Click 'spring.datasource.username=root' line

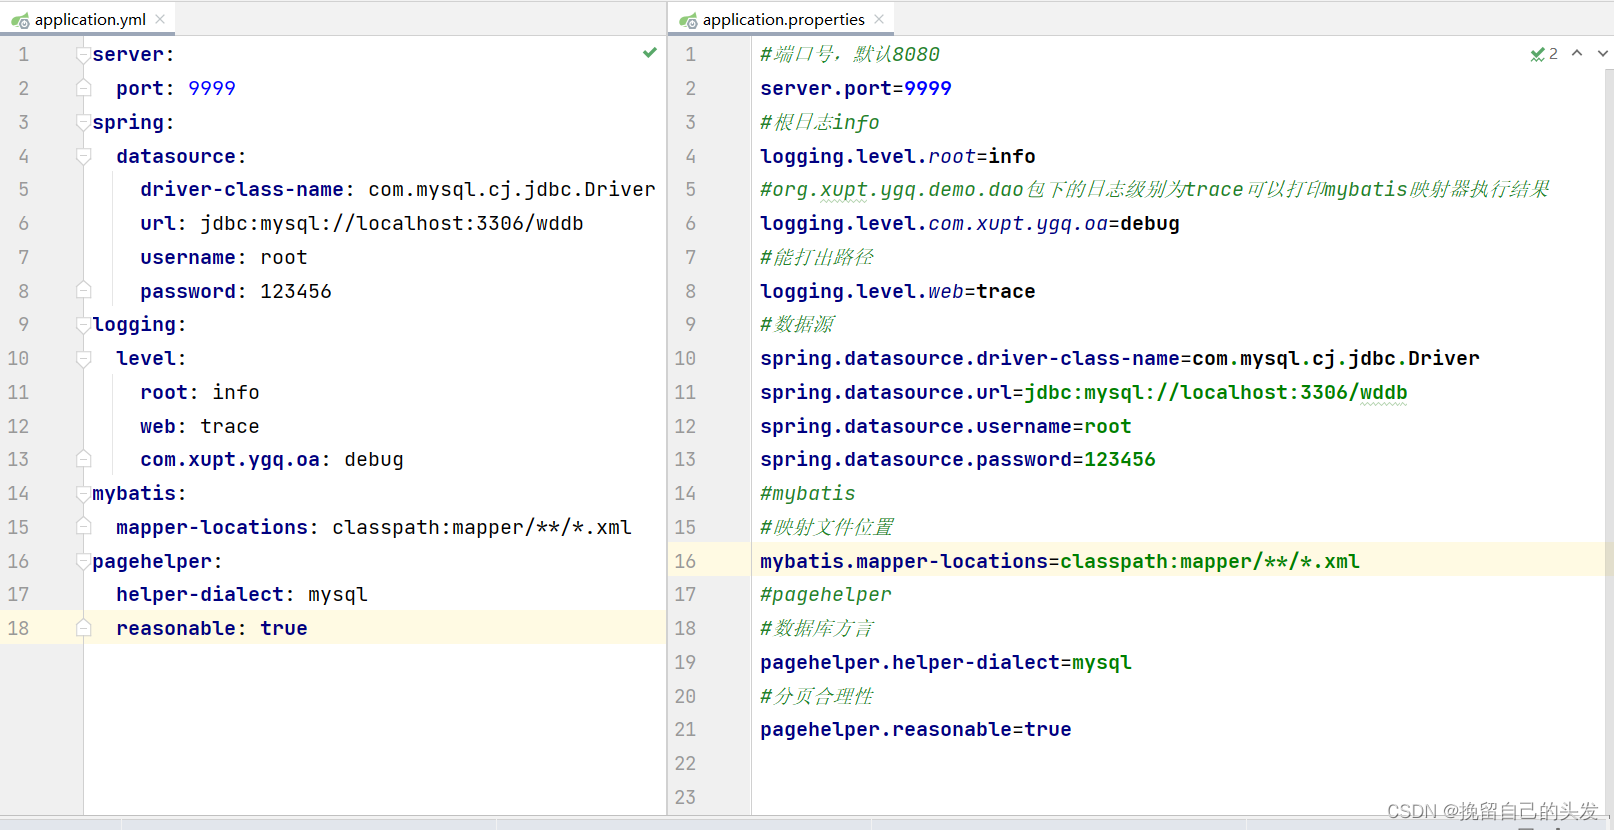coord(946,426)
